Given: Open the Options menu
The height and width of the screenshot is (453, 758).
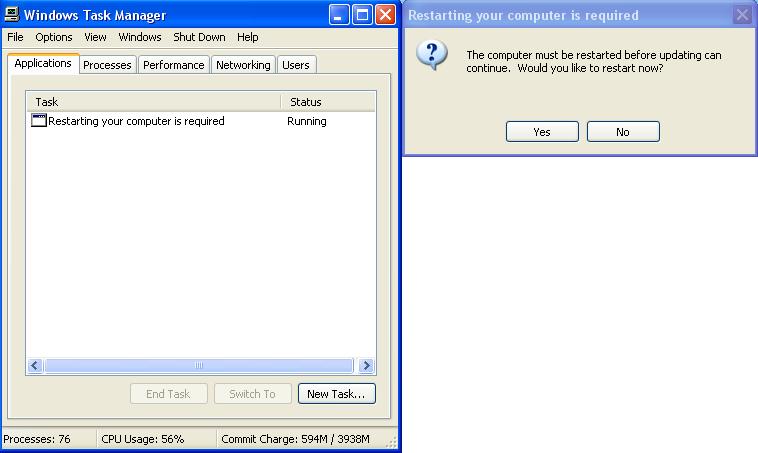Looking at the screenshot, I should coord(54,37).
